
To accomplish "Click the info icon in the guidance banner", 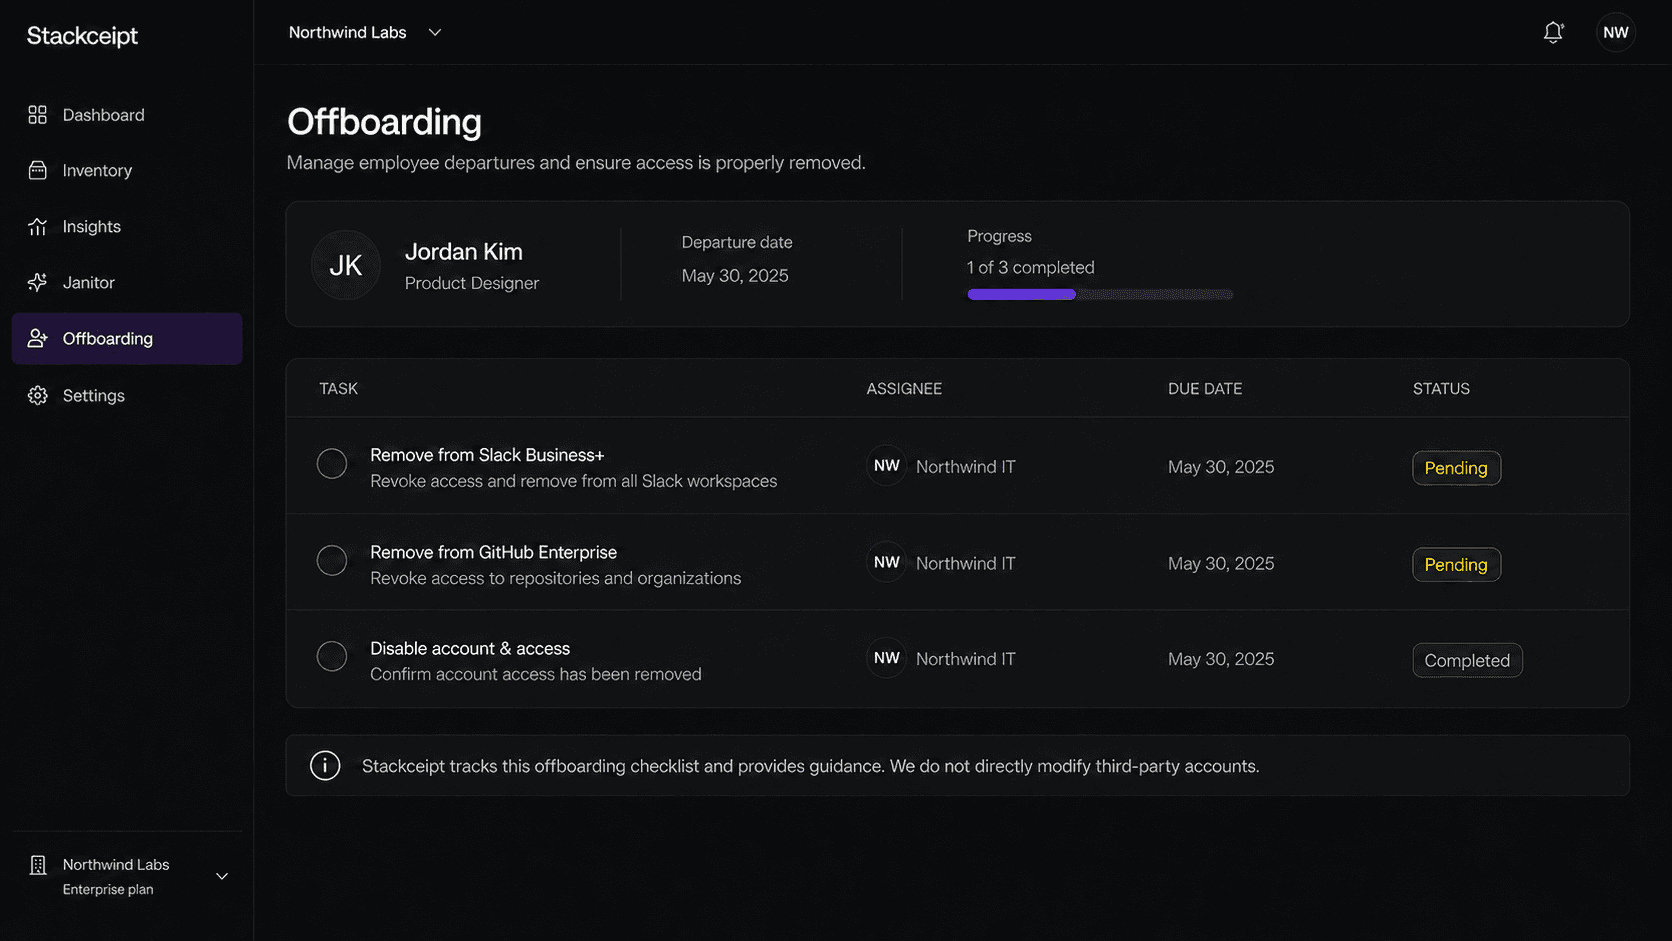I will pyautogui.click(x=325, y=766).
